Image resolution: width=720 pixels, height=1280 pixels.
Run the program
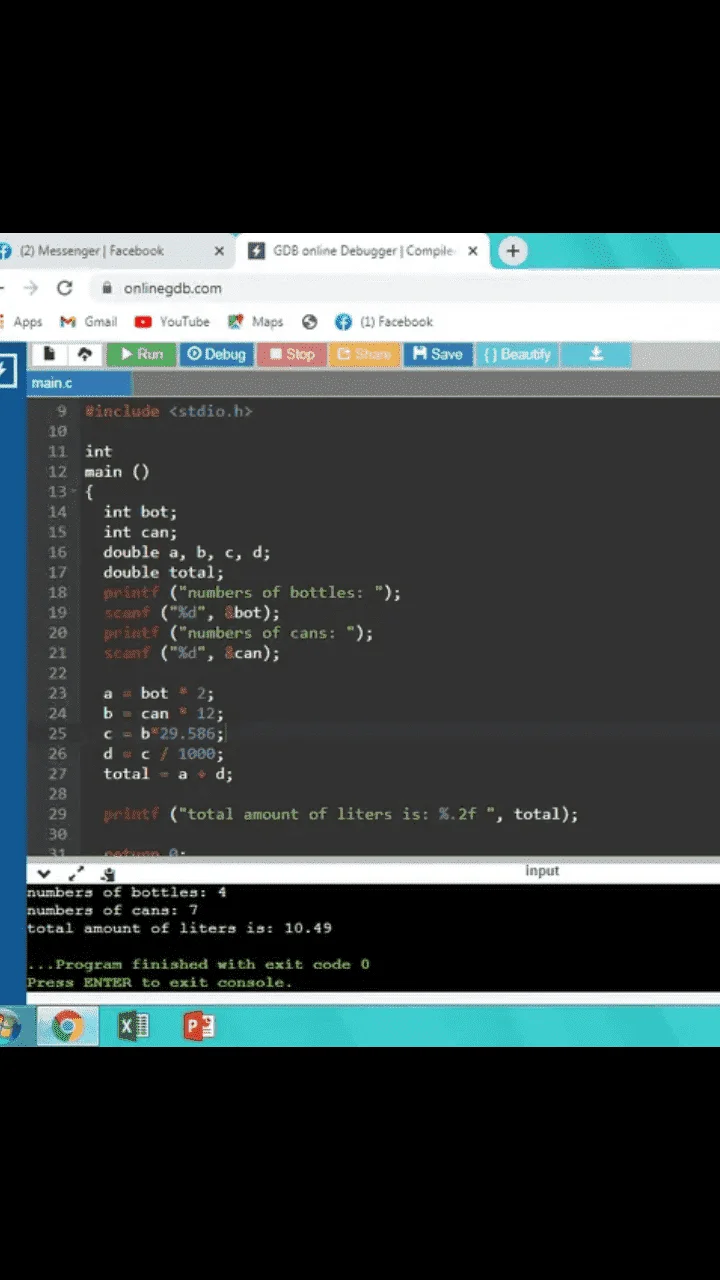142,354
